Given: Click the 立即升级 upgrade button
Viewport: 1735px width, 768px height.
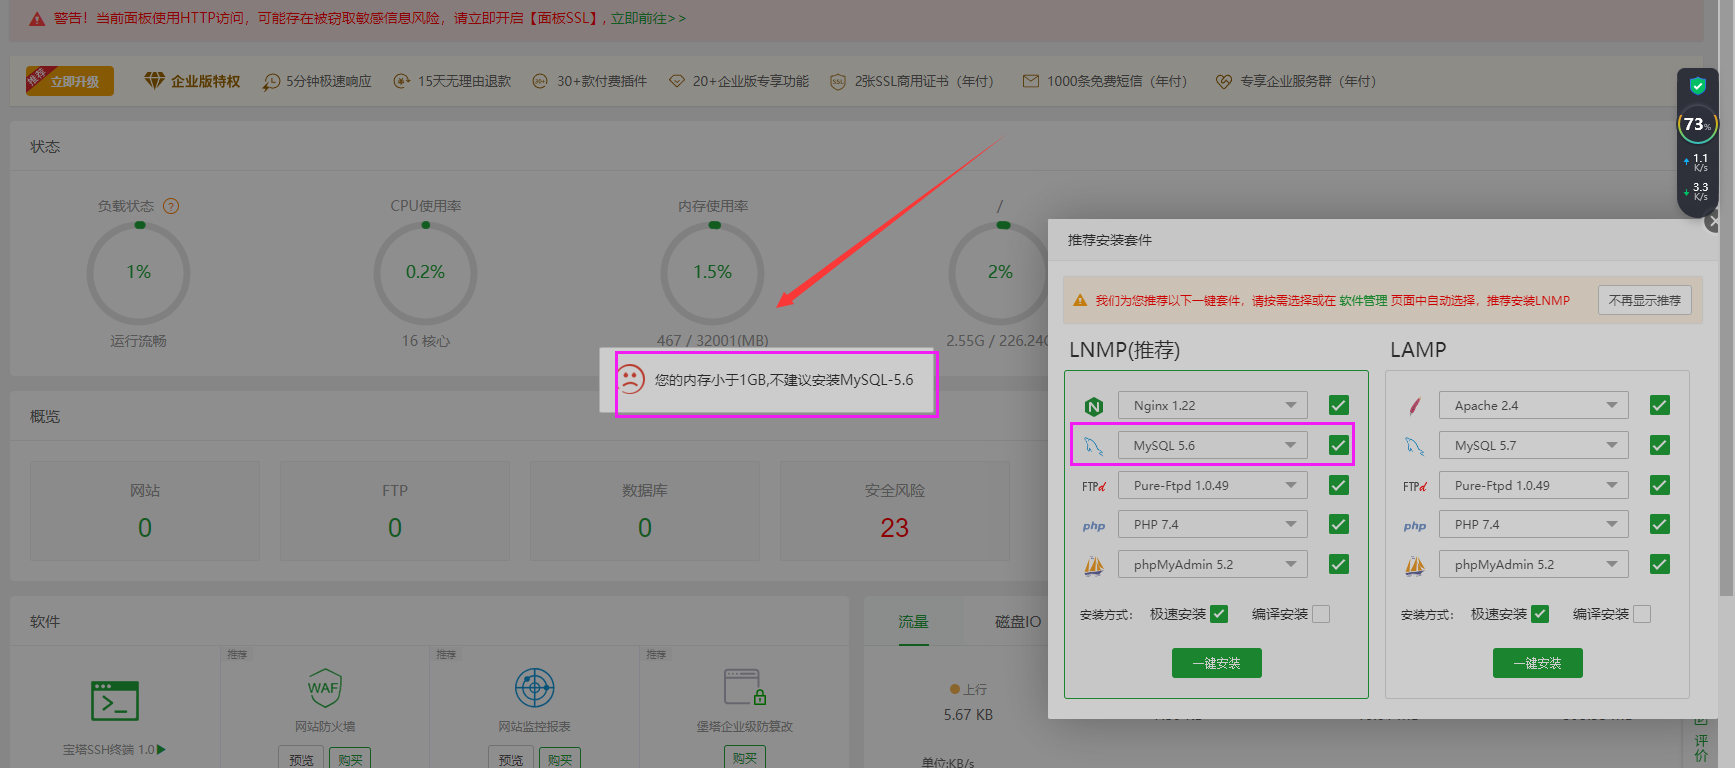Looking at the screenshot, I should point(70,81).
